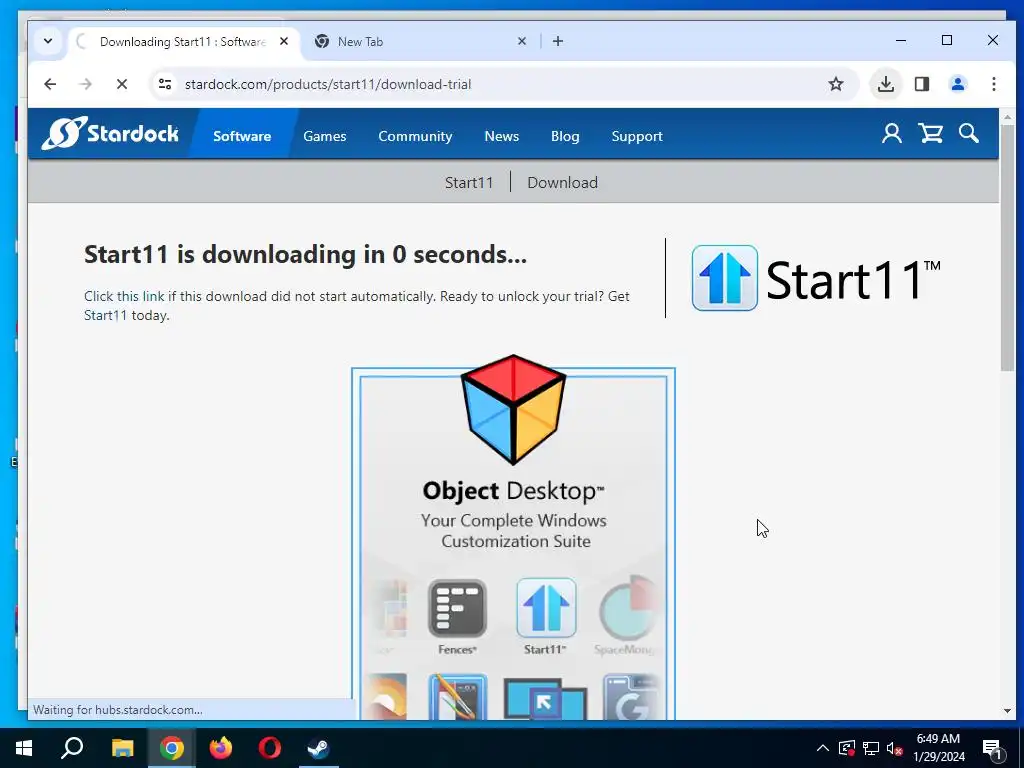Open the Blog menu item

tap(565, 136)
